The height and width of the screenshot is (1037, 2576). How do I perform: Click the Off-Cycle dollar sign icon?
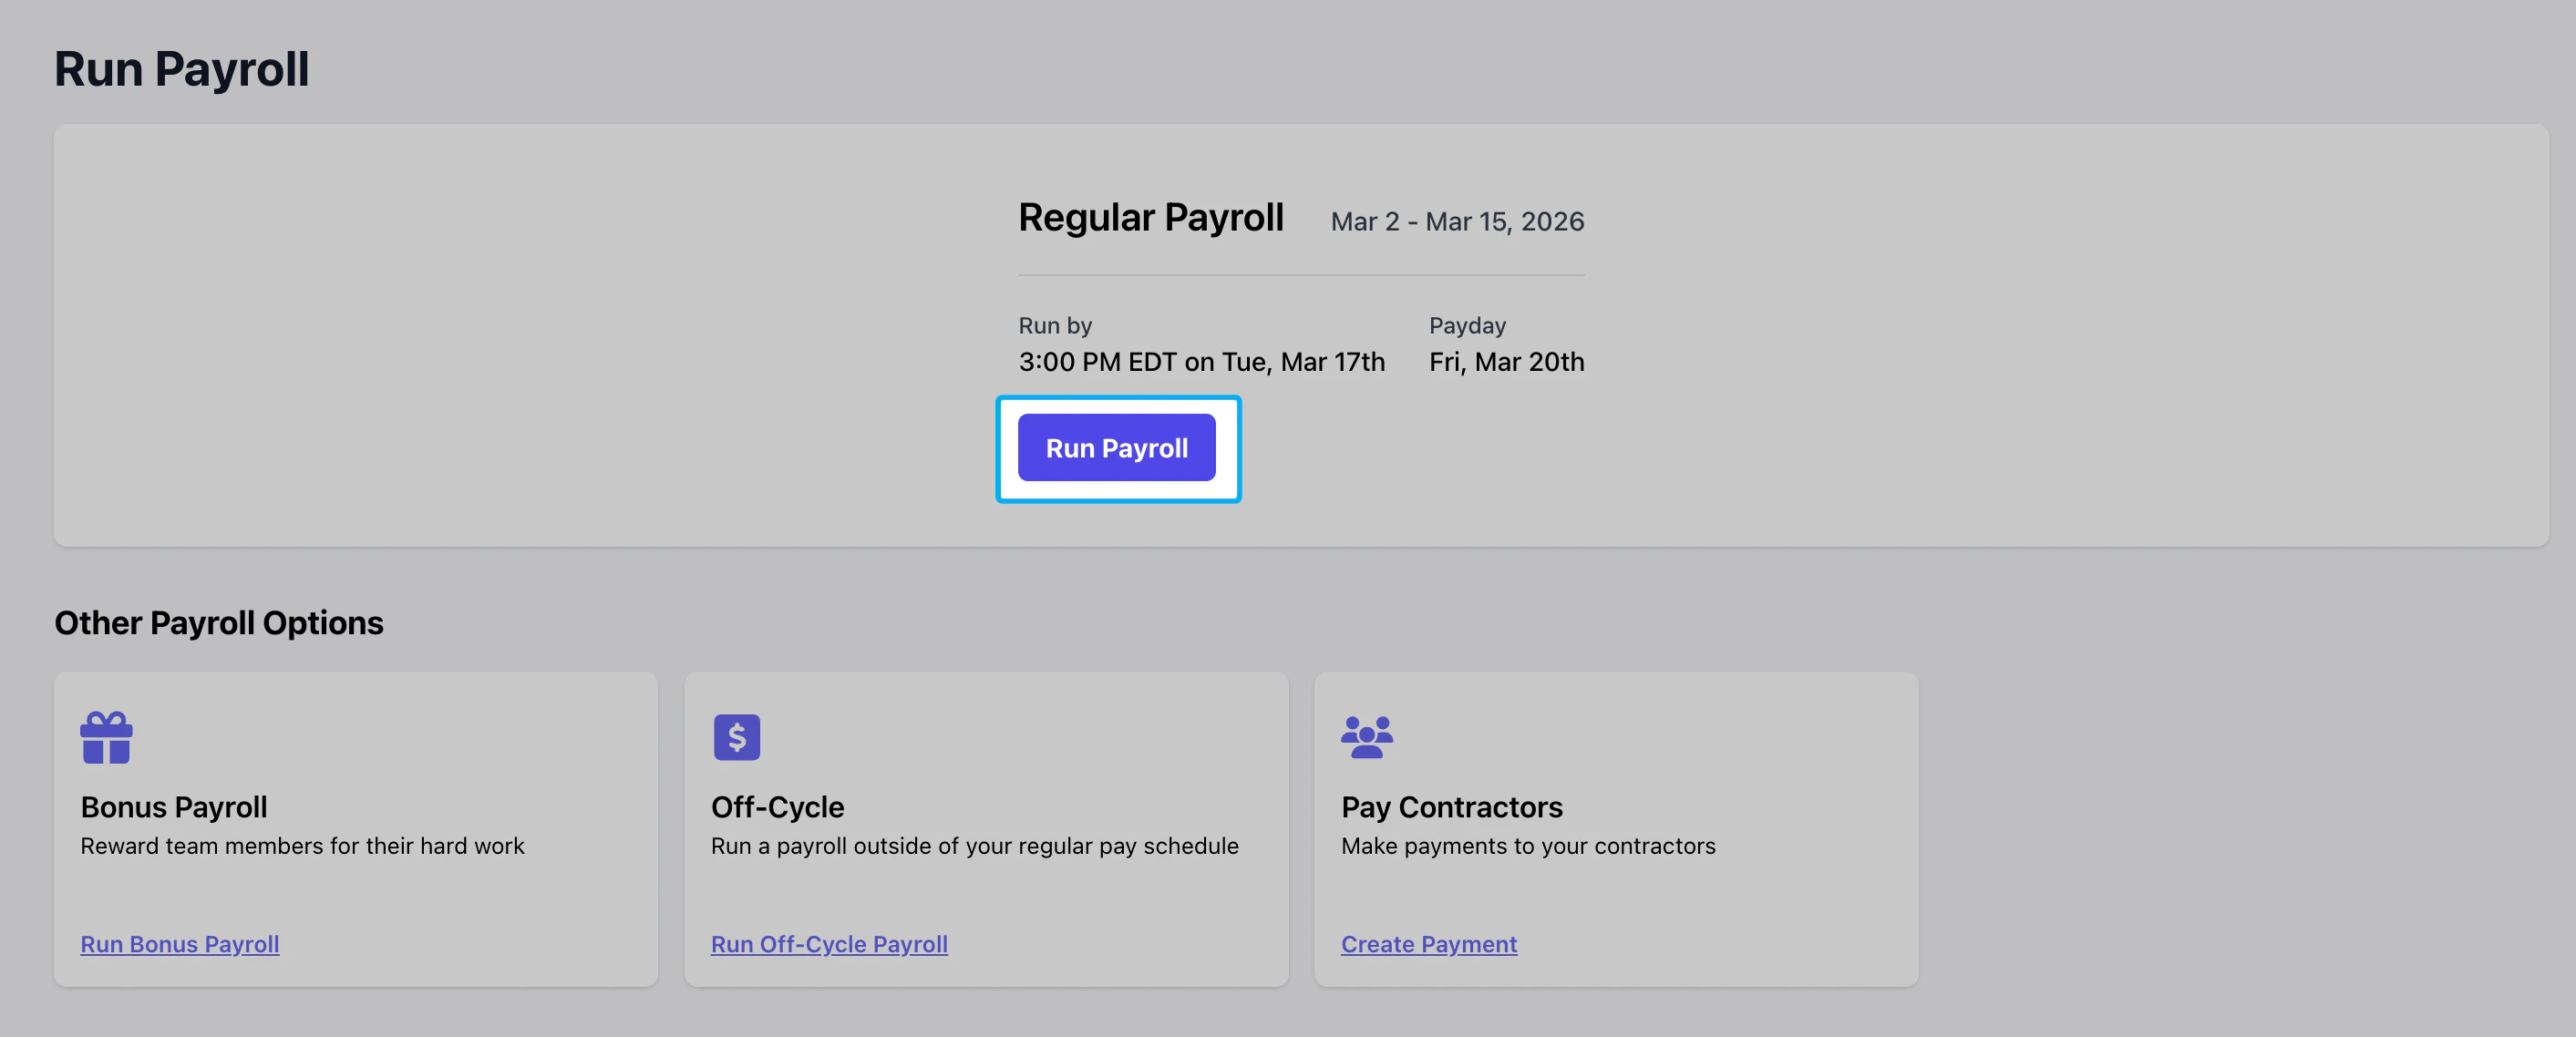[736, 738]
